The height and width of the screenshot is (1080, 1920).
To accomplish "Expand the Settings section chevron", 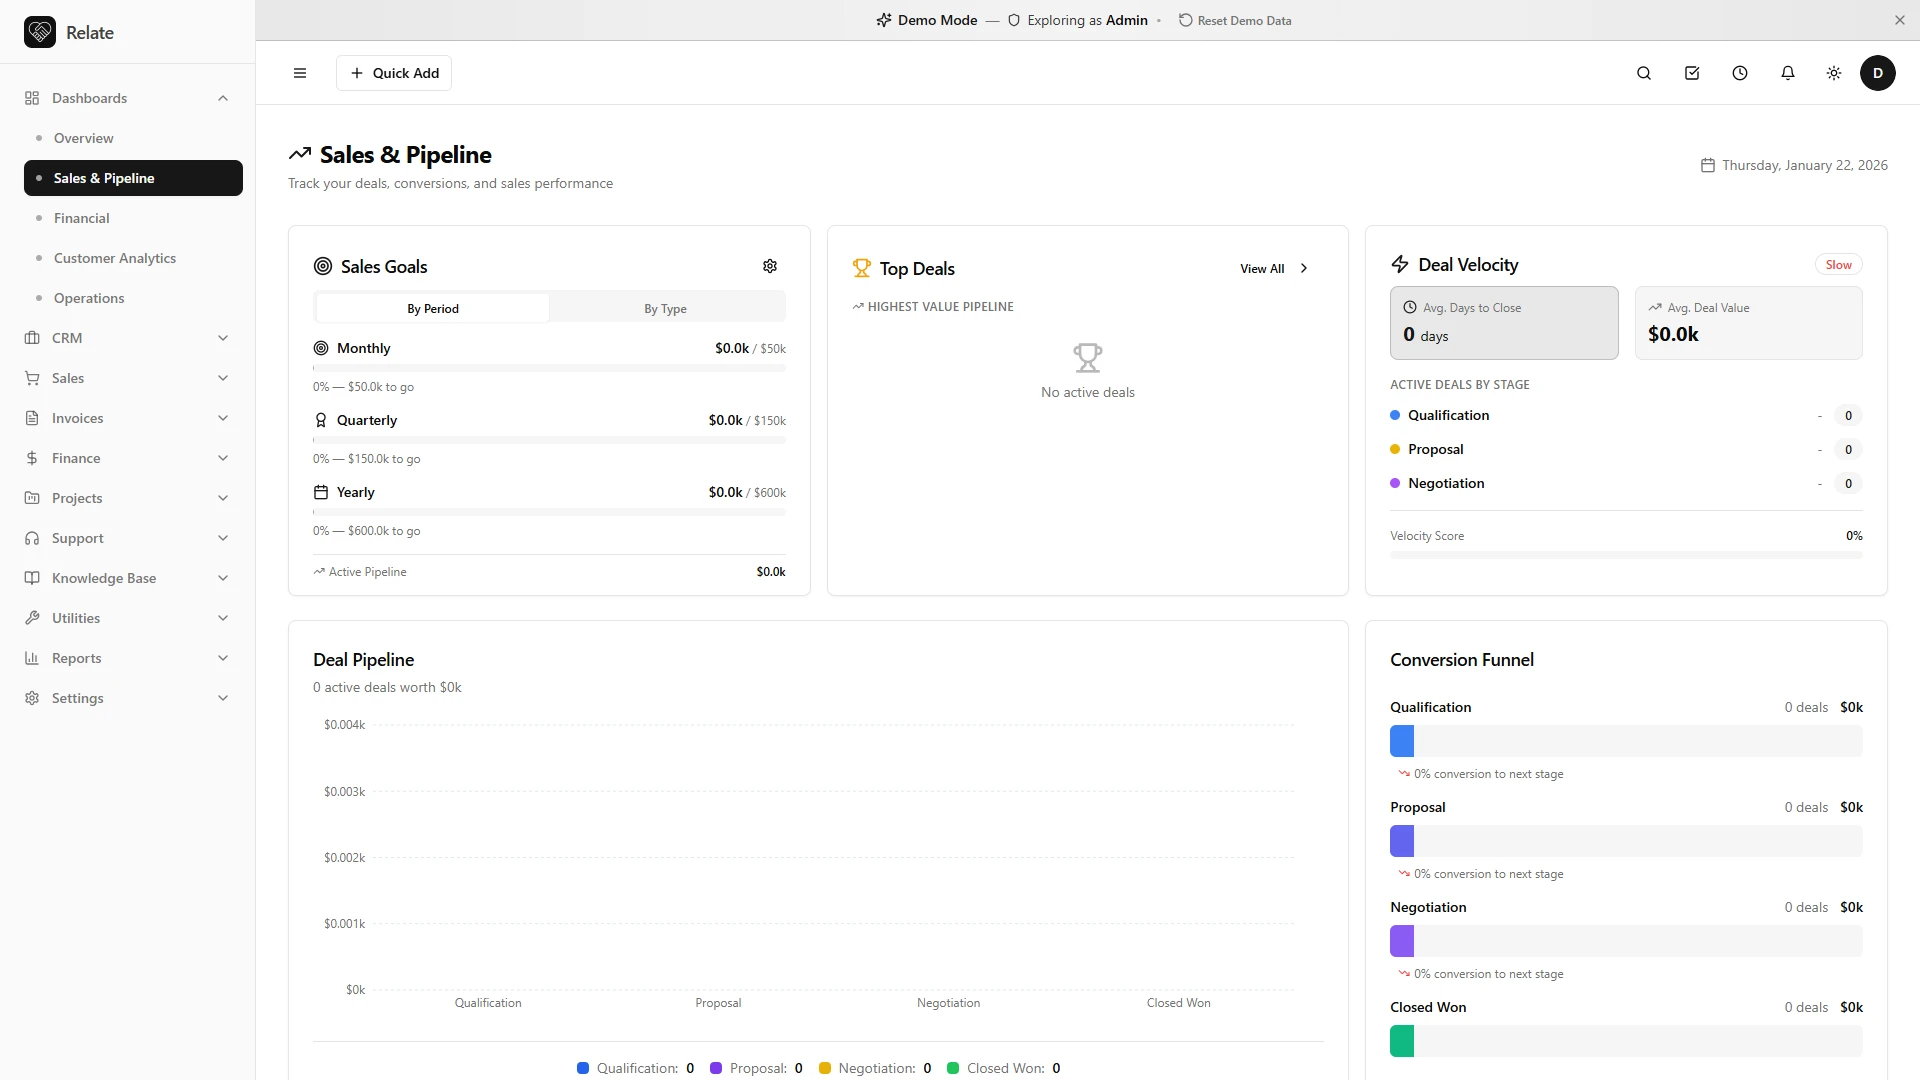I will point(223,698).
